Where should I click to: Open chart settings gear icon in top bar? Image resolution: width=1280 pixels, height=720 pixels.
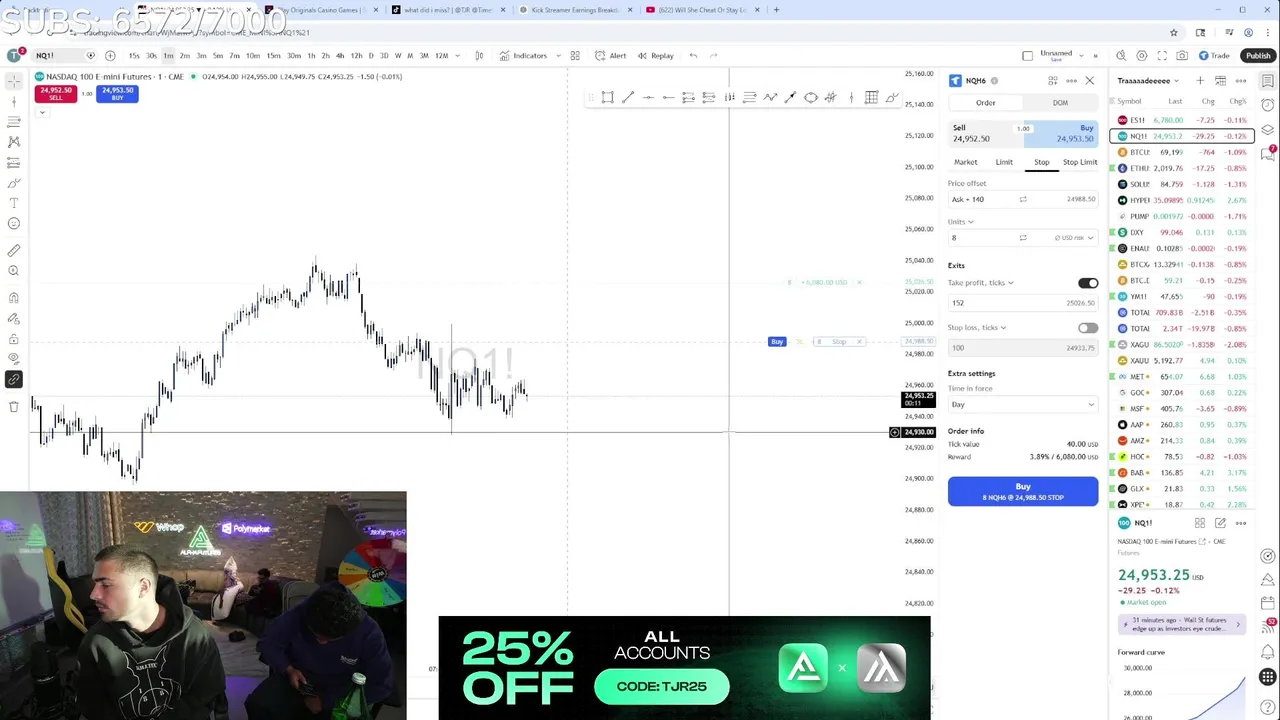[x=1141, y=56]
